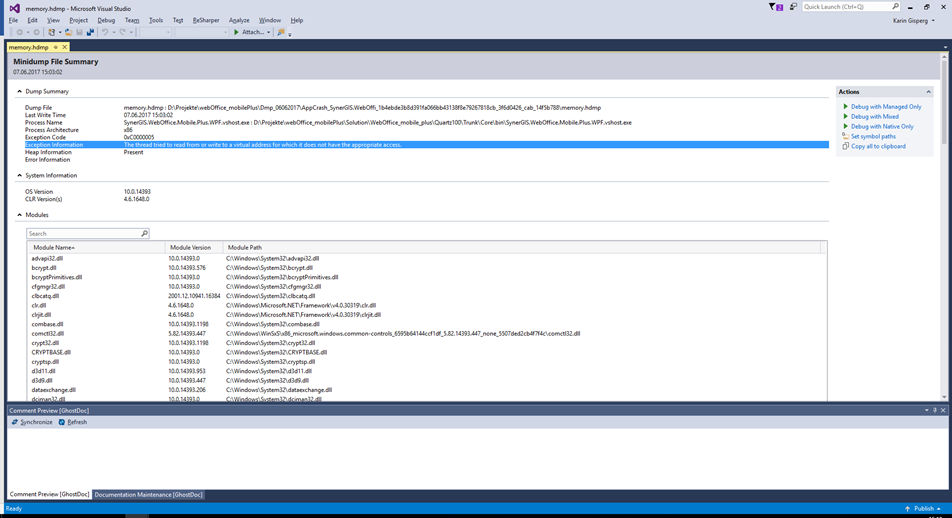Image resolution: width=952 pixels, height=518 pixels.
Task: Click the GhostDoc Synchronize icon
Action: click(15, 422)
